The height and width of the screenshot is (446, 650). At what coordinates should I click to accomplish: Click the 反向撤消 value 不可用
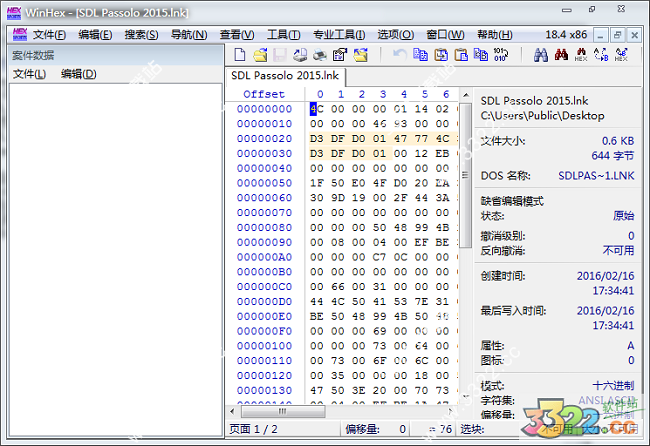(x=618, y=251)
